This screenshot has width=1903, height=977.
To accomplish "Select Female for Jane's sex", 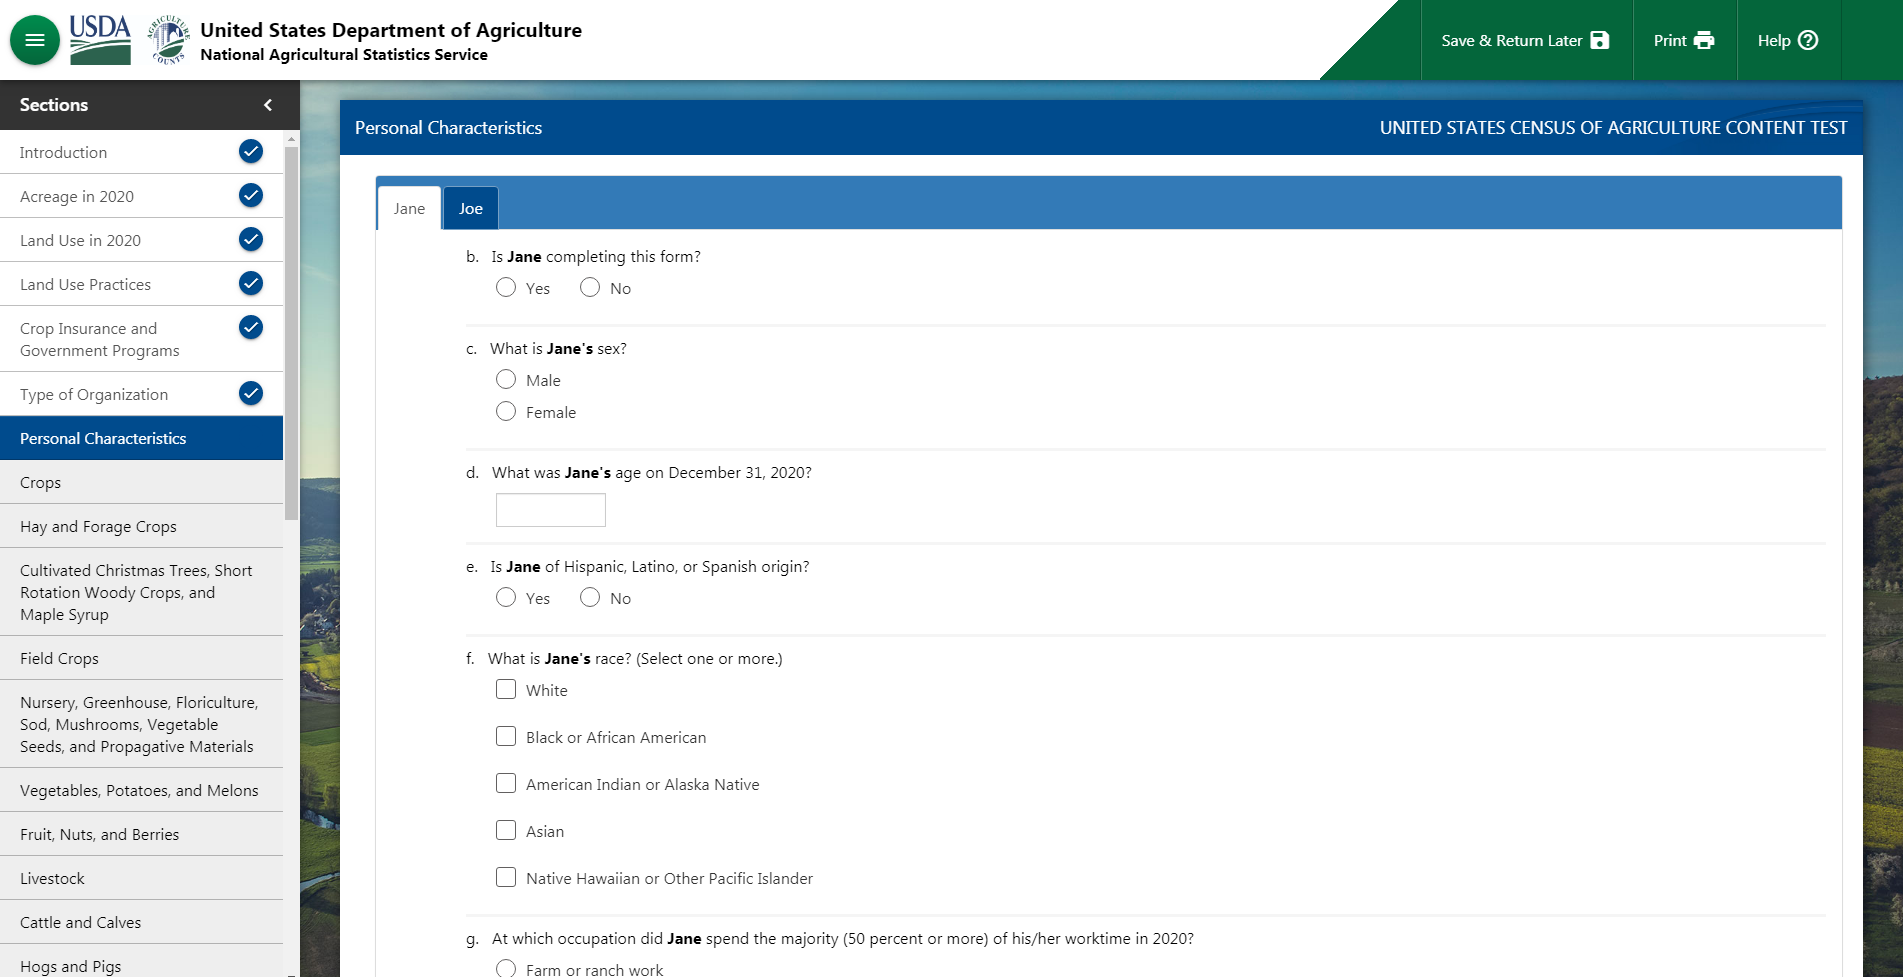I will pos(506,412).
